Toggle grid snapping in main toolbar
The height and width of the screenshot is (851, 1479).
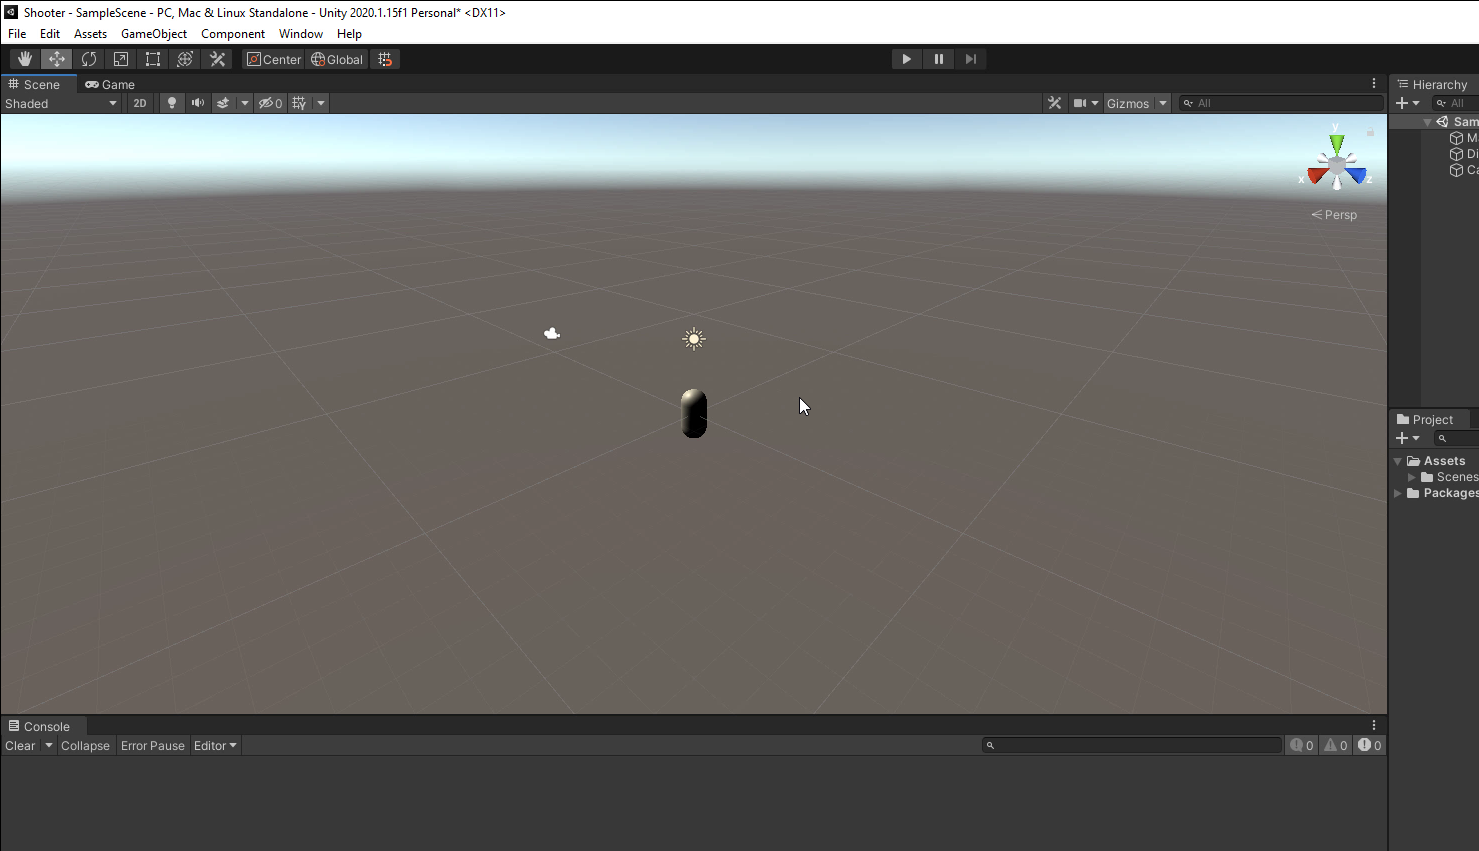[385, 59]
